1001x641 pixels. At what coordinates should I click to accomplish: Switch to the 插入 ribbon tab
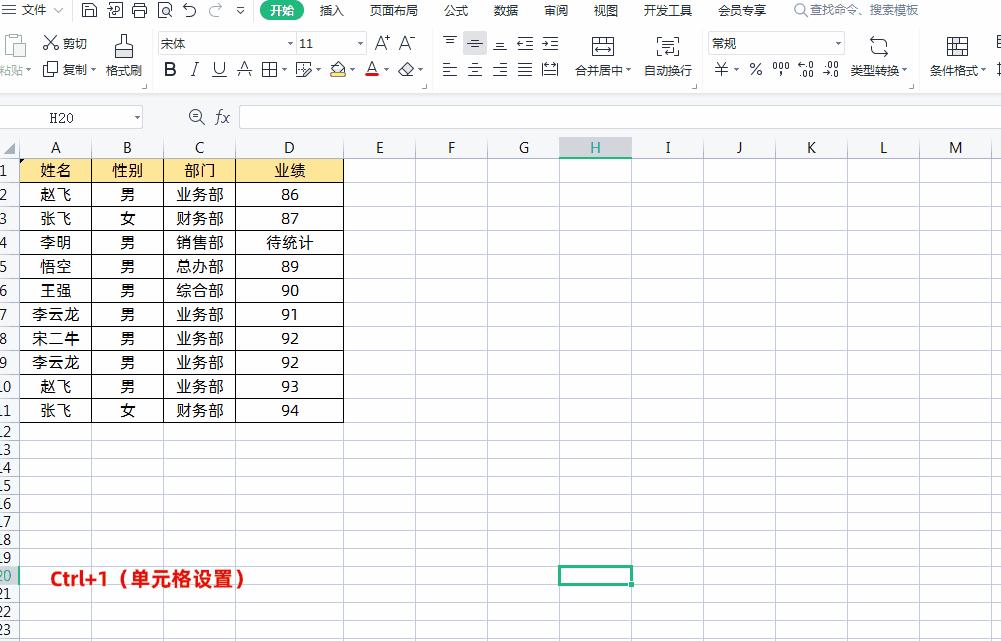331,11
